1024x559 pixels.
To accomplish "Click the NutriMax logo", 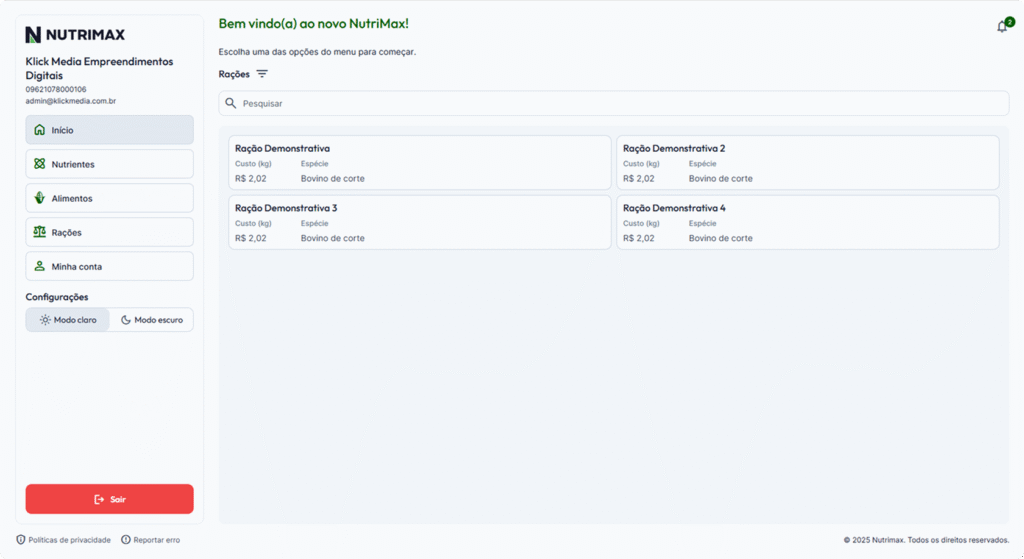I will point(76,35).
